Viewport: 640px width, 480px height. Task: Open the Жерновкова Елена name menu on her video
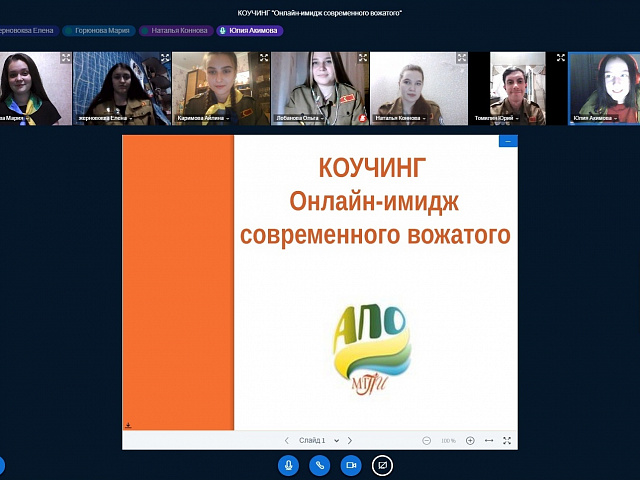coord(105,118)
